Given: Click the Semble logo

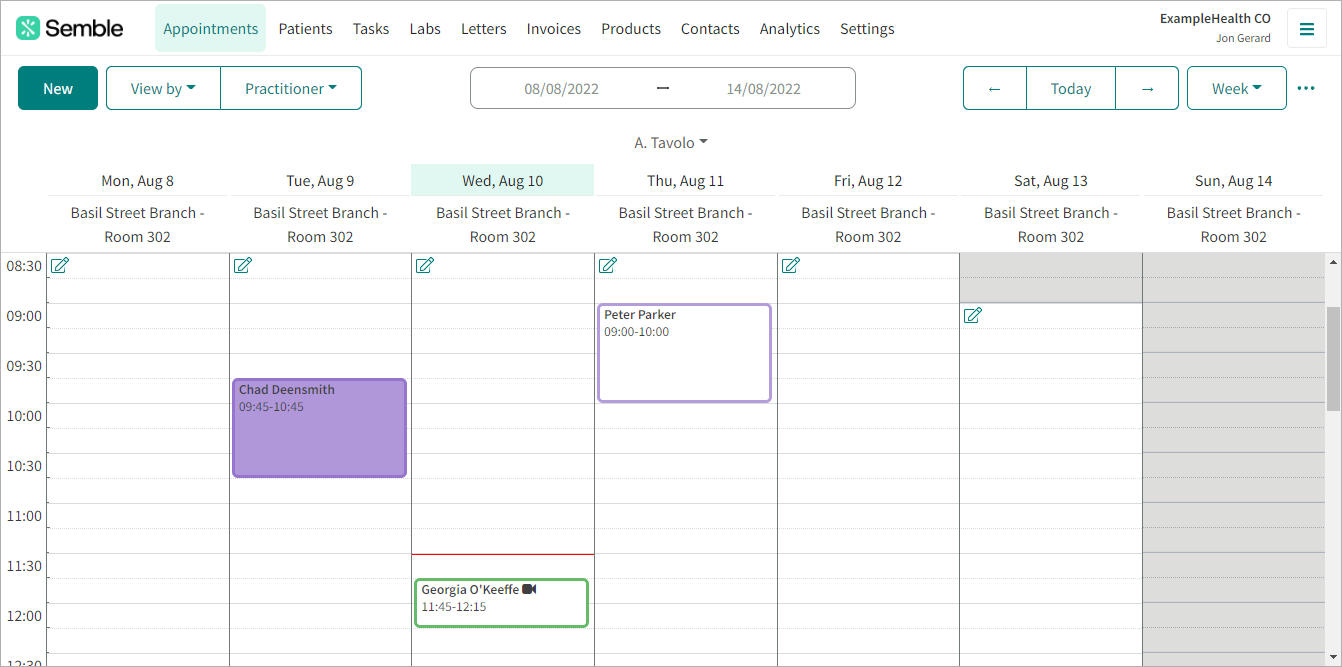Looking at the screenshot, I should pyautogui.click(x=68, y=27).
